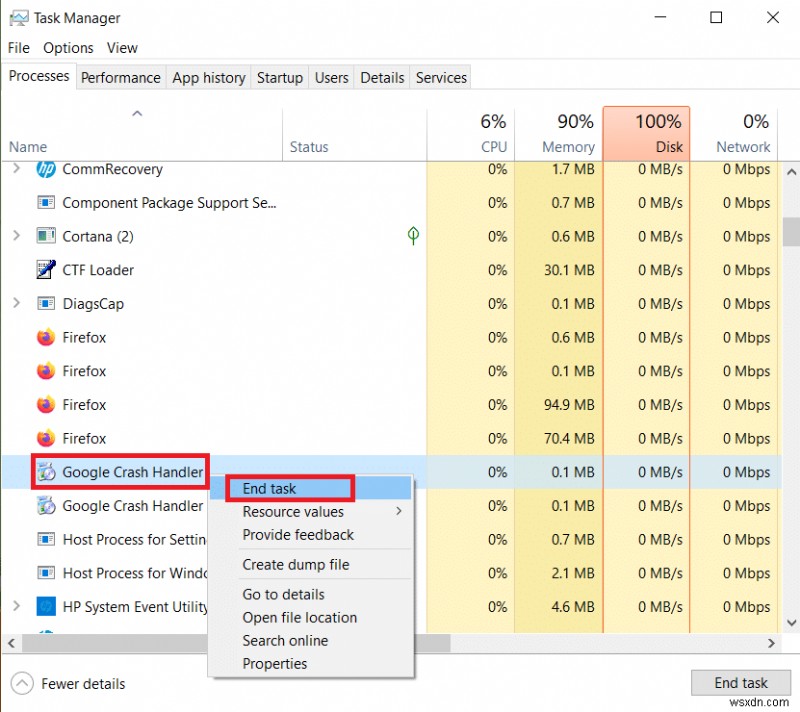
Task: Click the HP icon beside CommRecovery
Action: (46, 170)
